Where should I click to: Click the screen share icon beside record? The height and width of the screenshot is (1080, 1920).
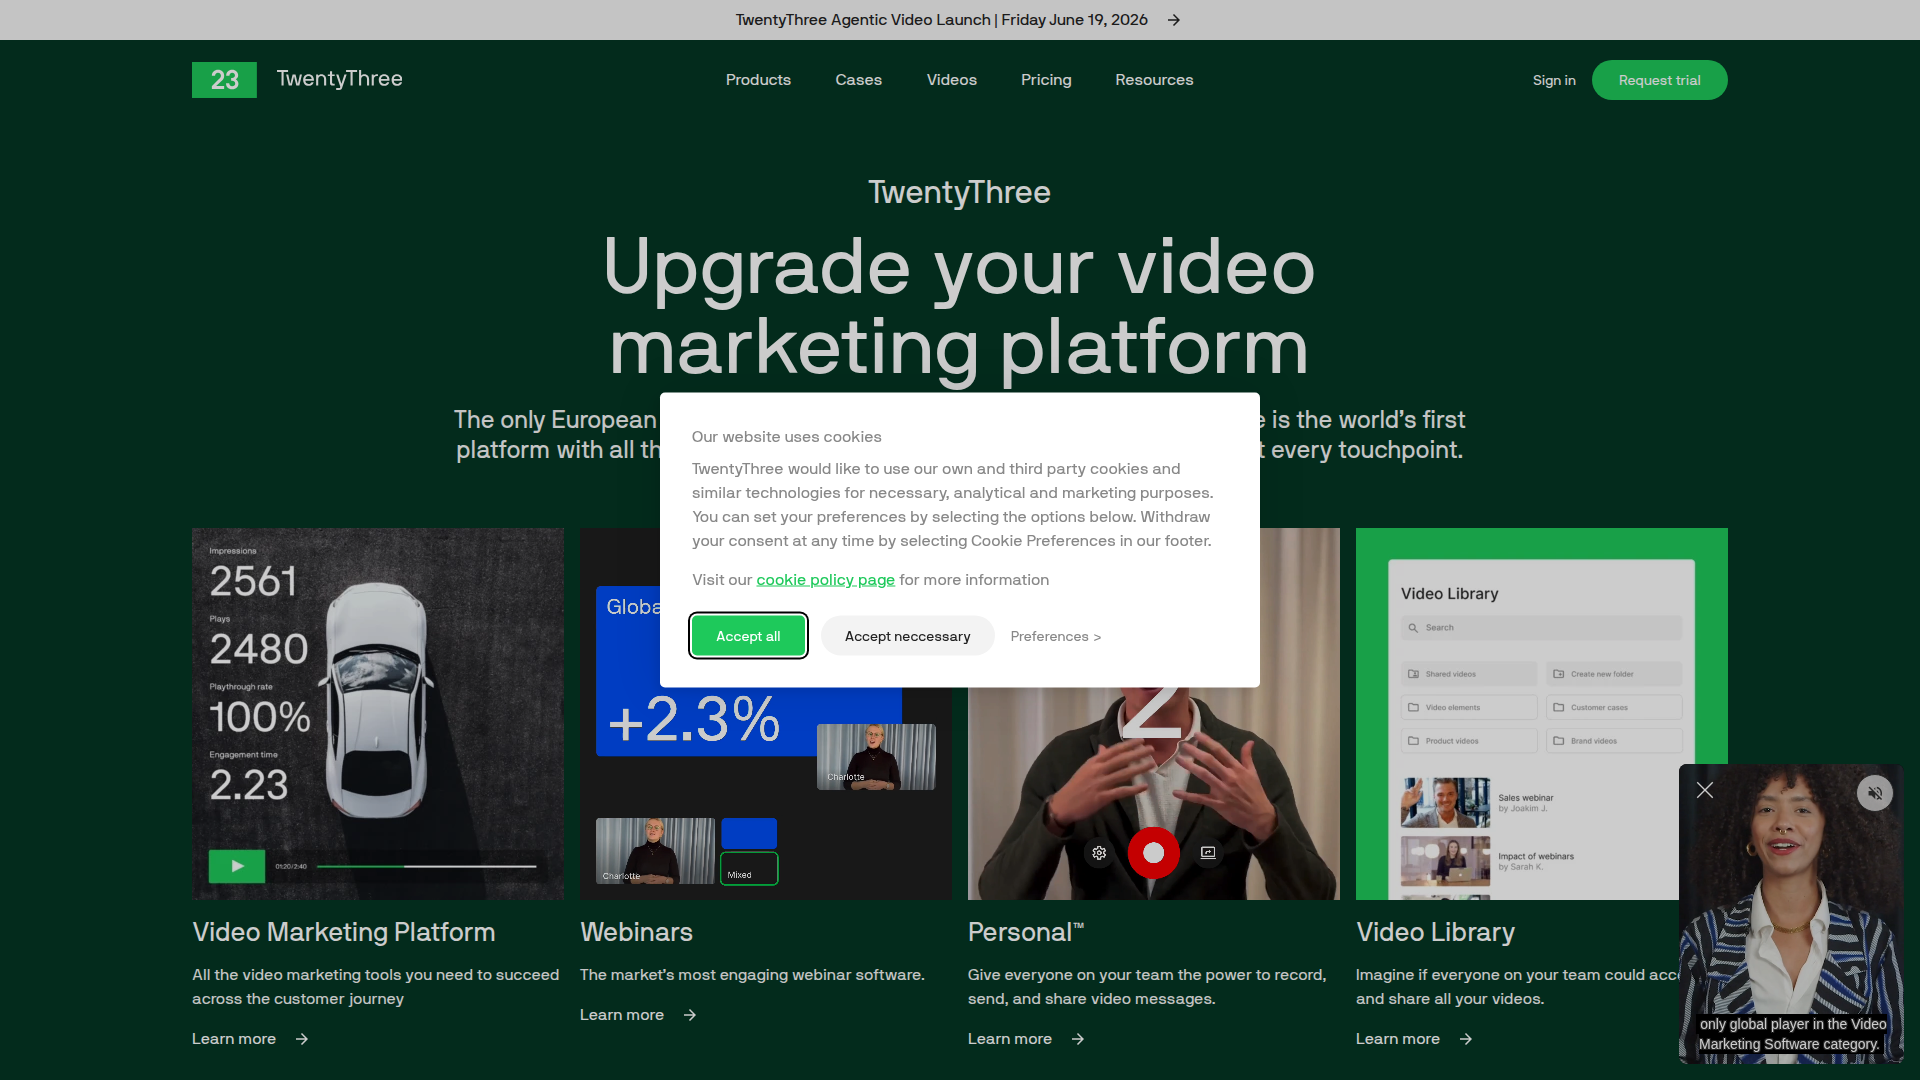click(1208, 853)
